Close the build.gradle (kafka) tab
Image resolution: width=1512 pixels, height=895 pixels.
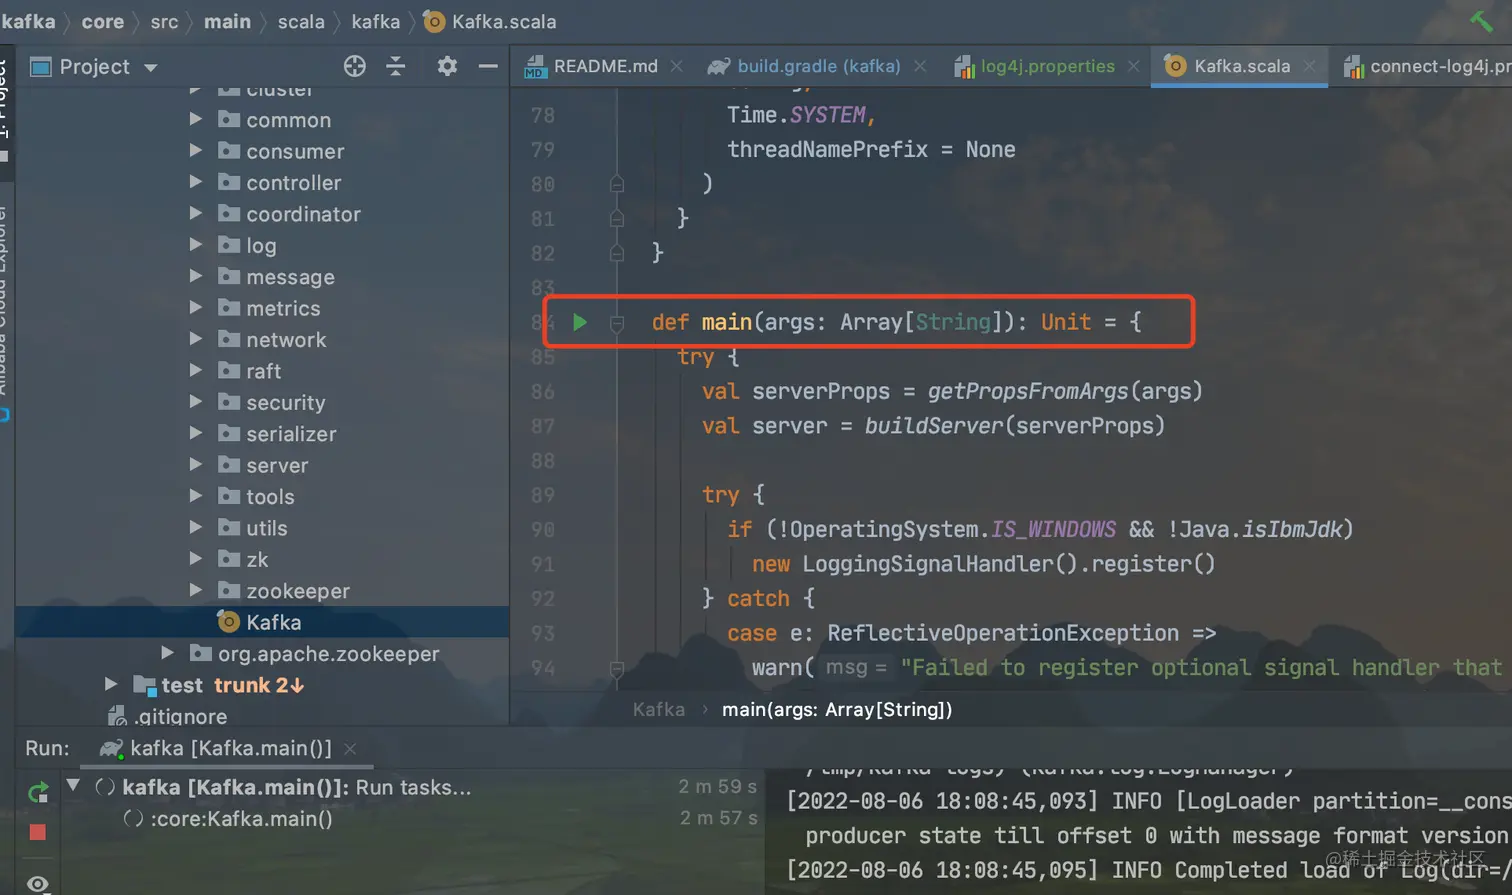coord(920,66)
